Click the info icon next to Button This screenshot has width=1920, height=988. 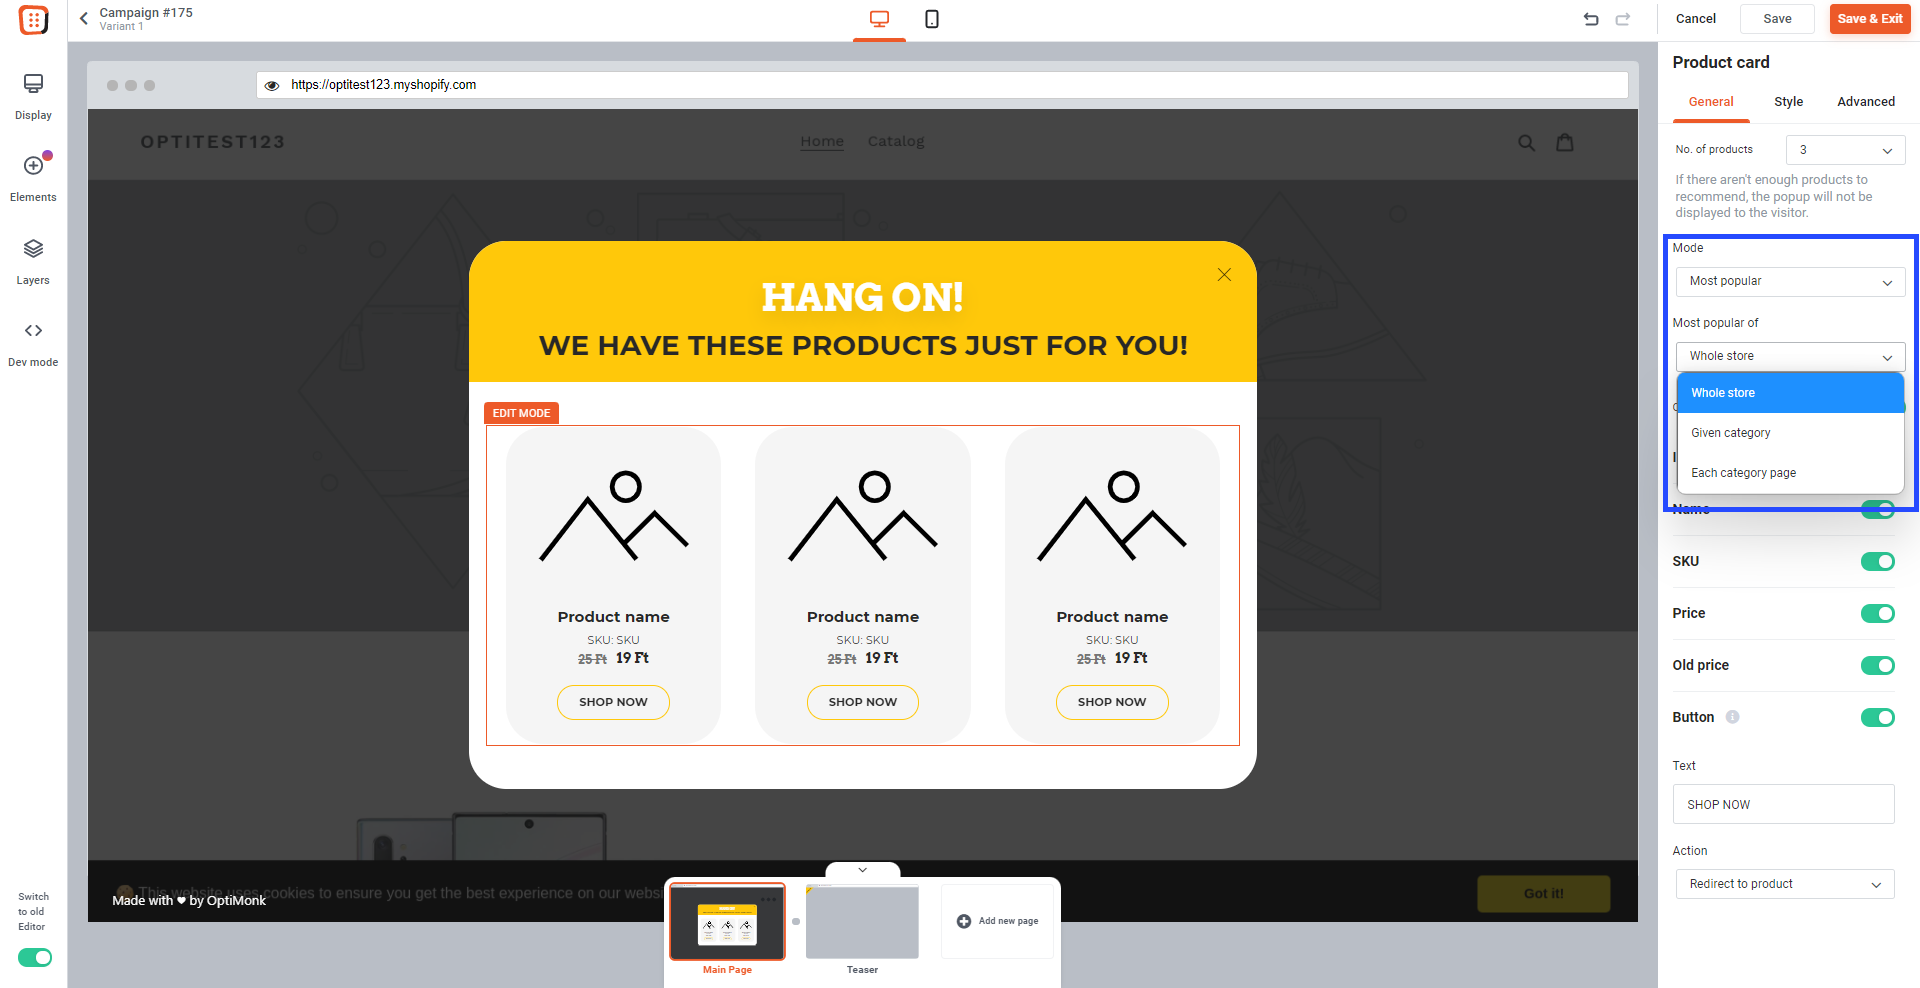pyautogui.click(x=1733, y=717)
